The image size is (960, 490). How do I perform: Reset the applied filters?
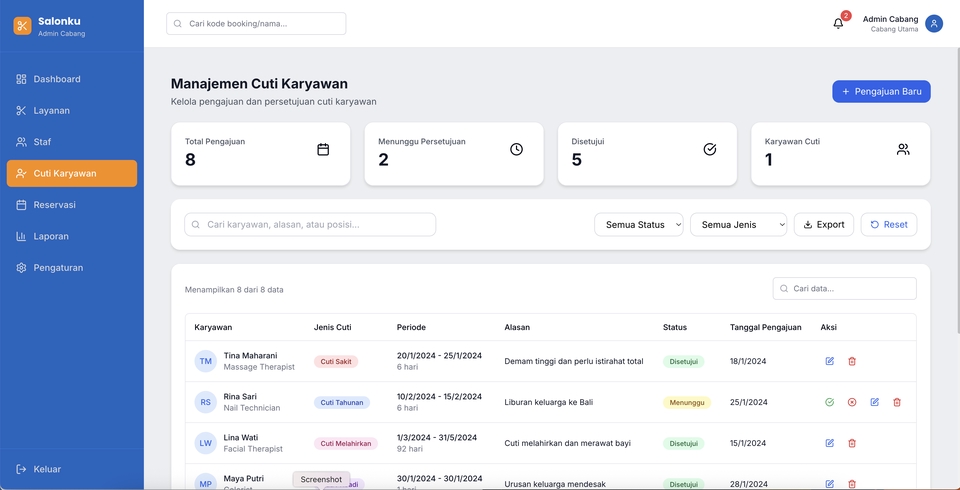[x=889, y=225]
